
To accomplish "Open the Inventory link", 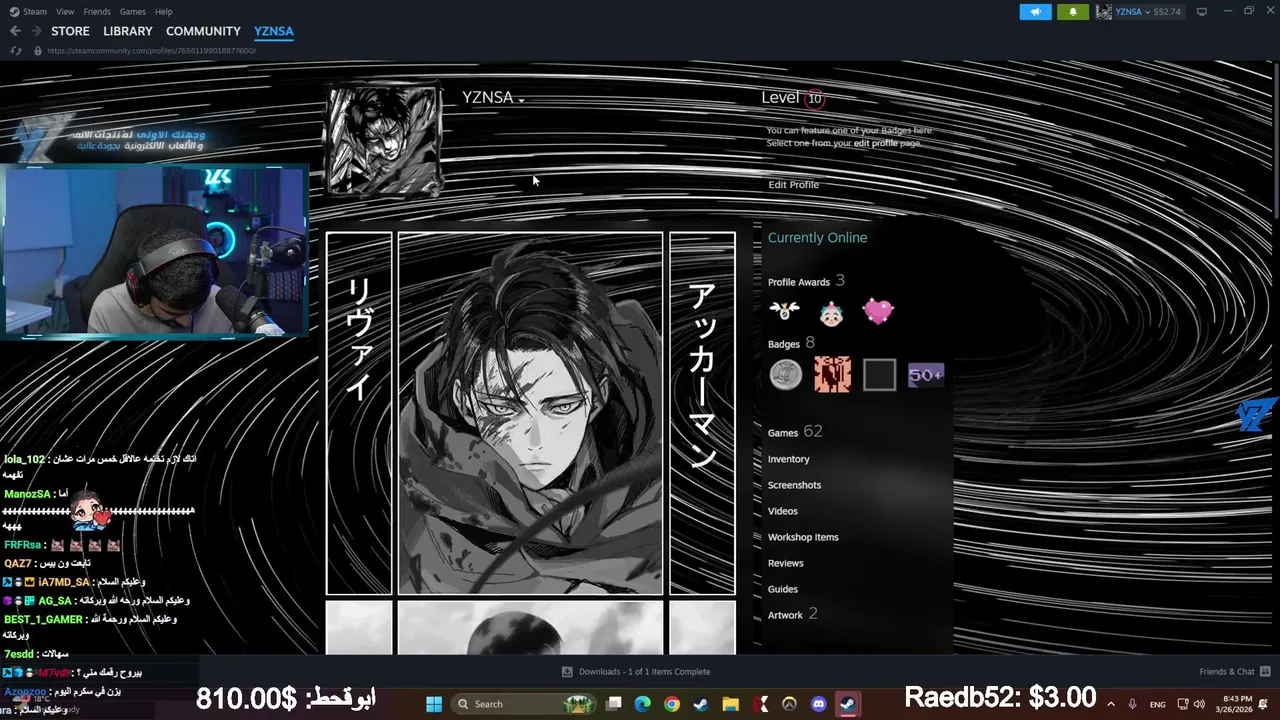I will (789, 459).
